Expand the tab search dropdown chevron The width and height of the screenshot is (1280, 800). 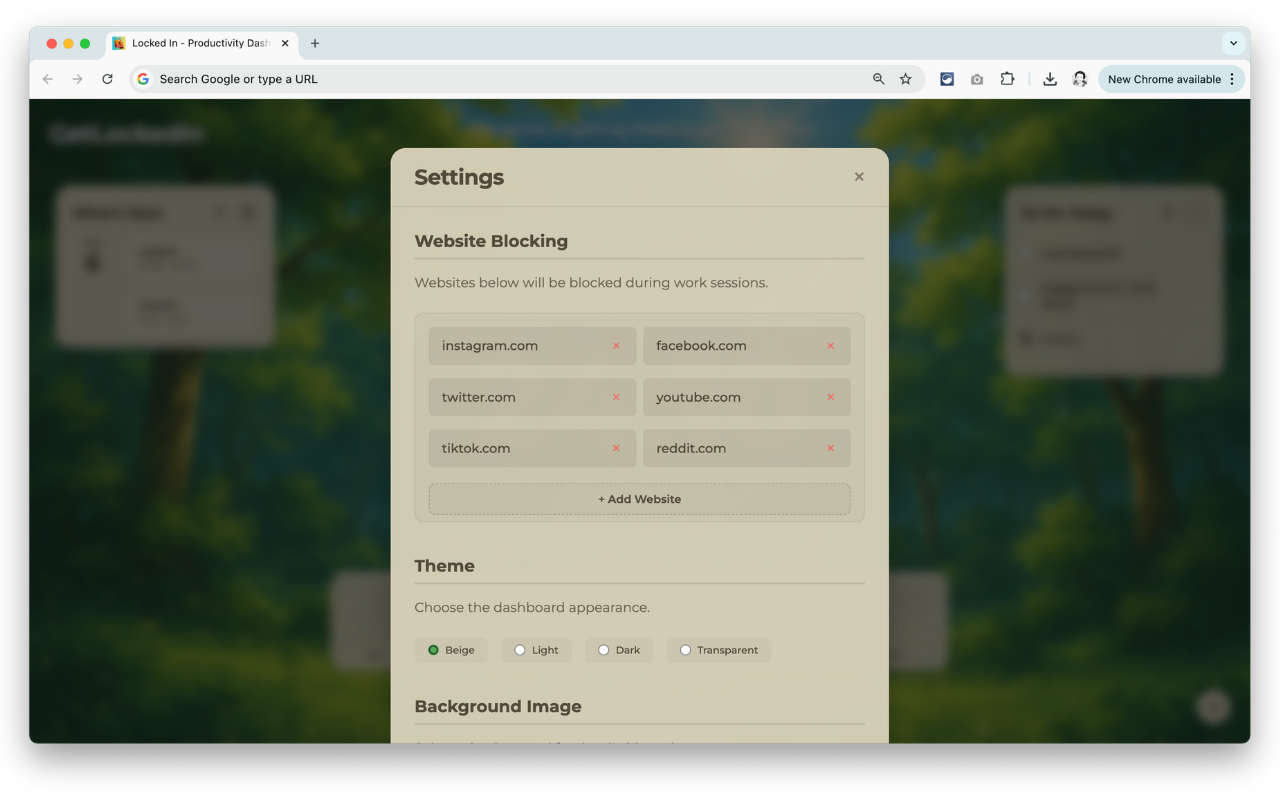point(1234,43)
